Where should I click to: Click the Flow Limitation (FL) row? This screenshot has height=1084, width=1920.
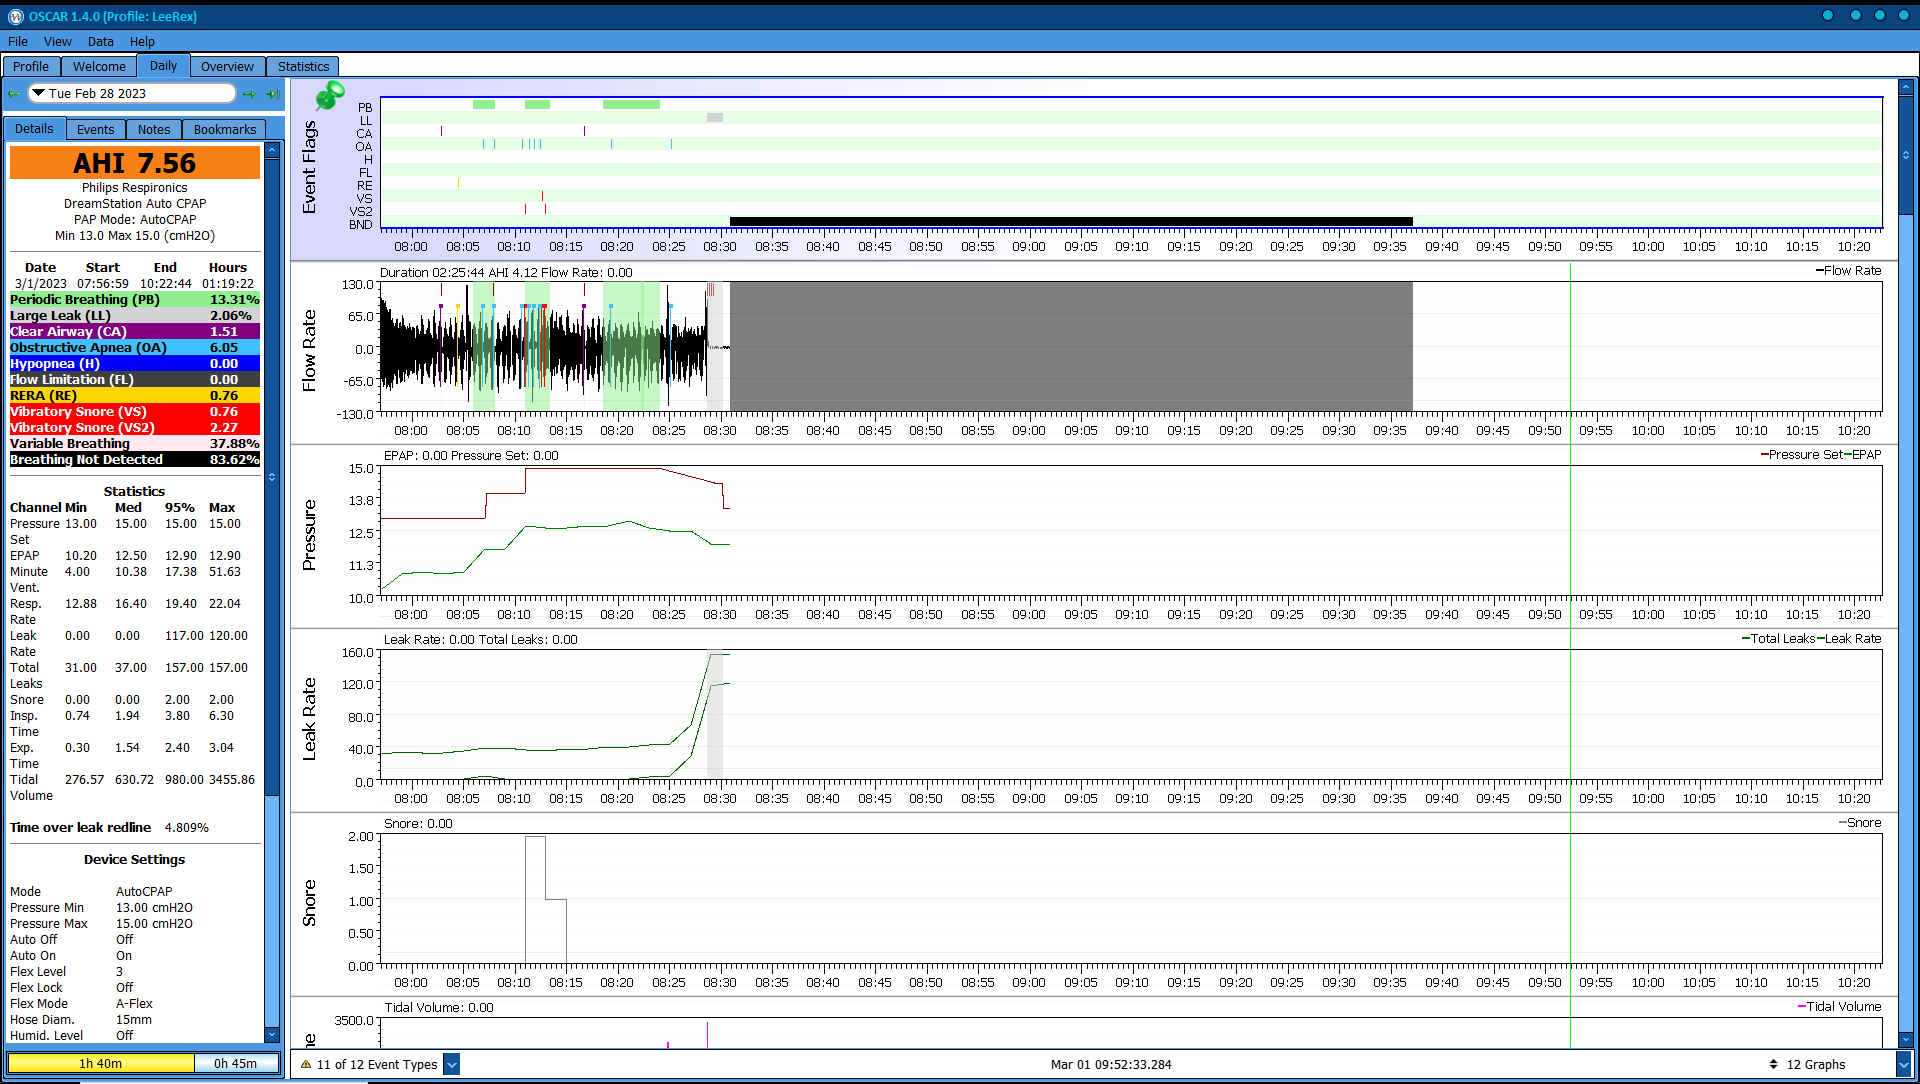click(135, 379)
